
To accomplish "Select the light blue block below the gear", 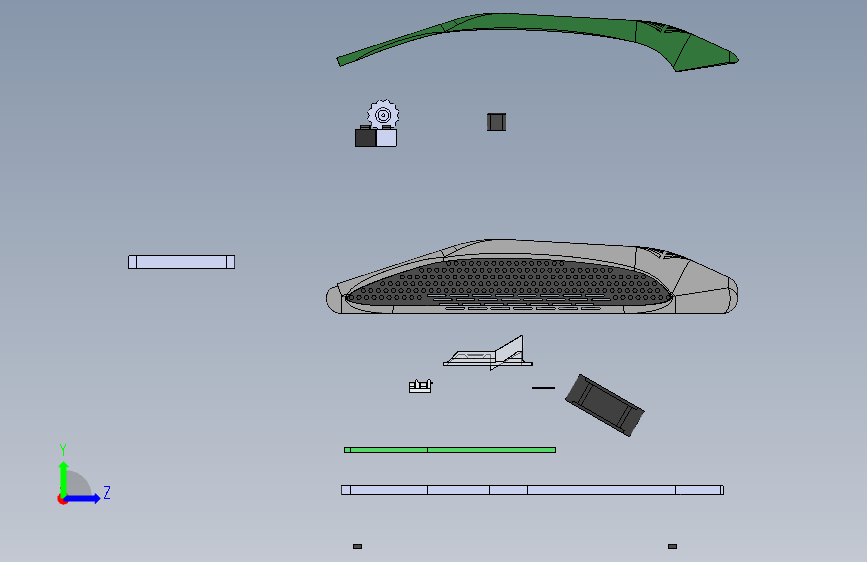I will point(387,137).
